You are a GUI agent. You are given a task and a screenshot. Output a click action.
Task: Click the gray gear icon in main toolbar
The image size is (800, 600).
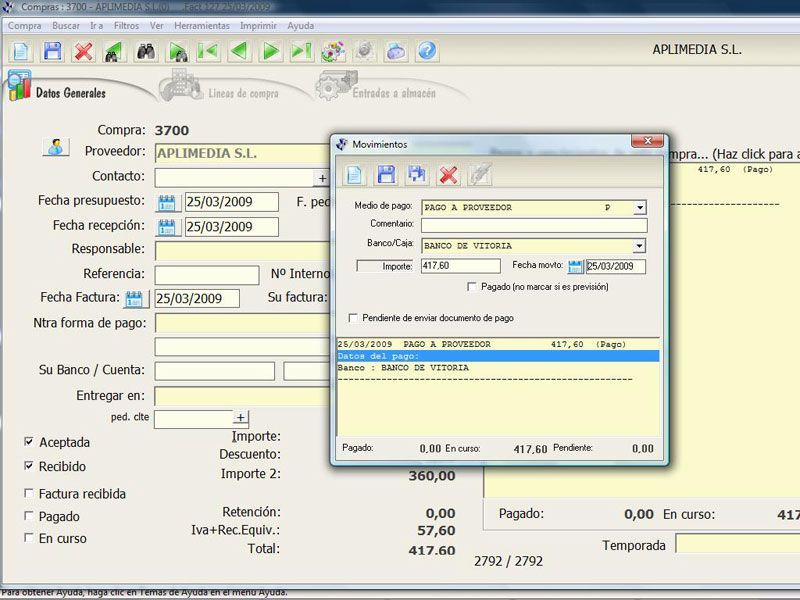pyautogui.click(x=364, y=52)
